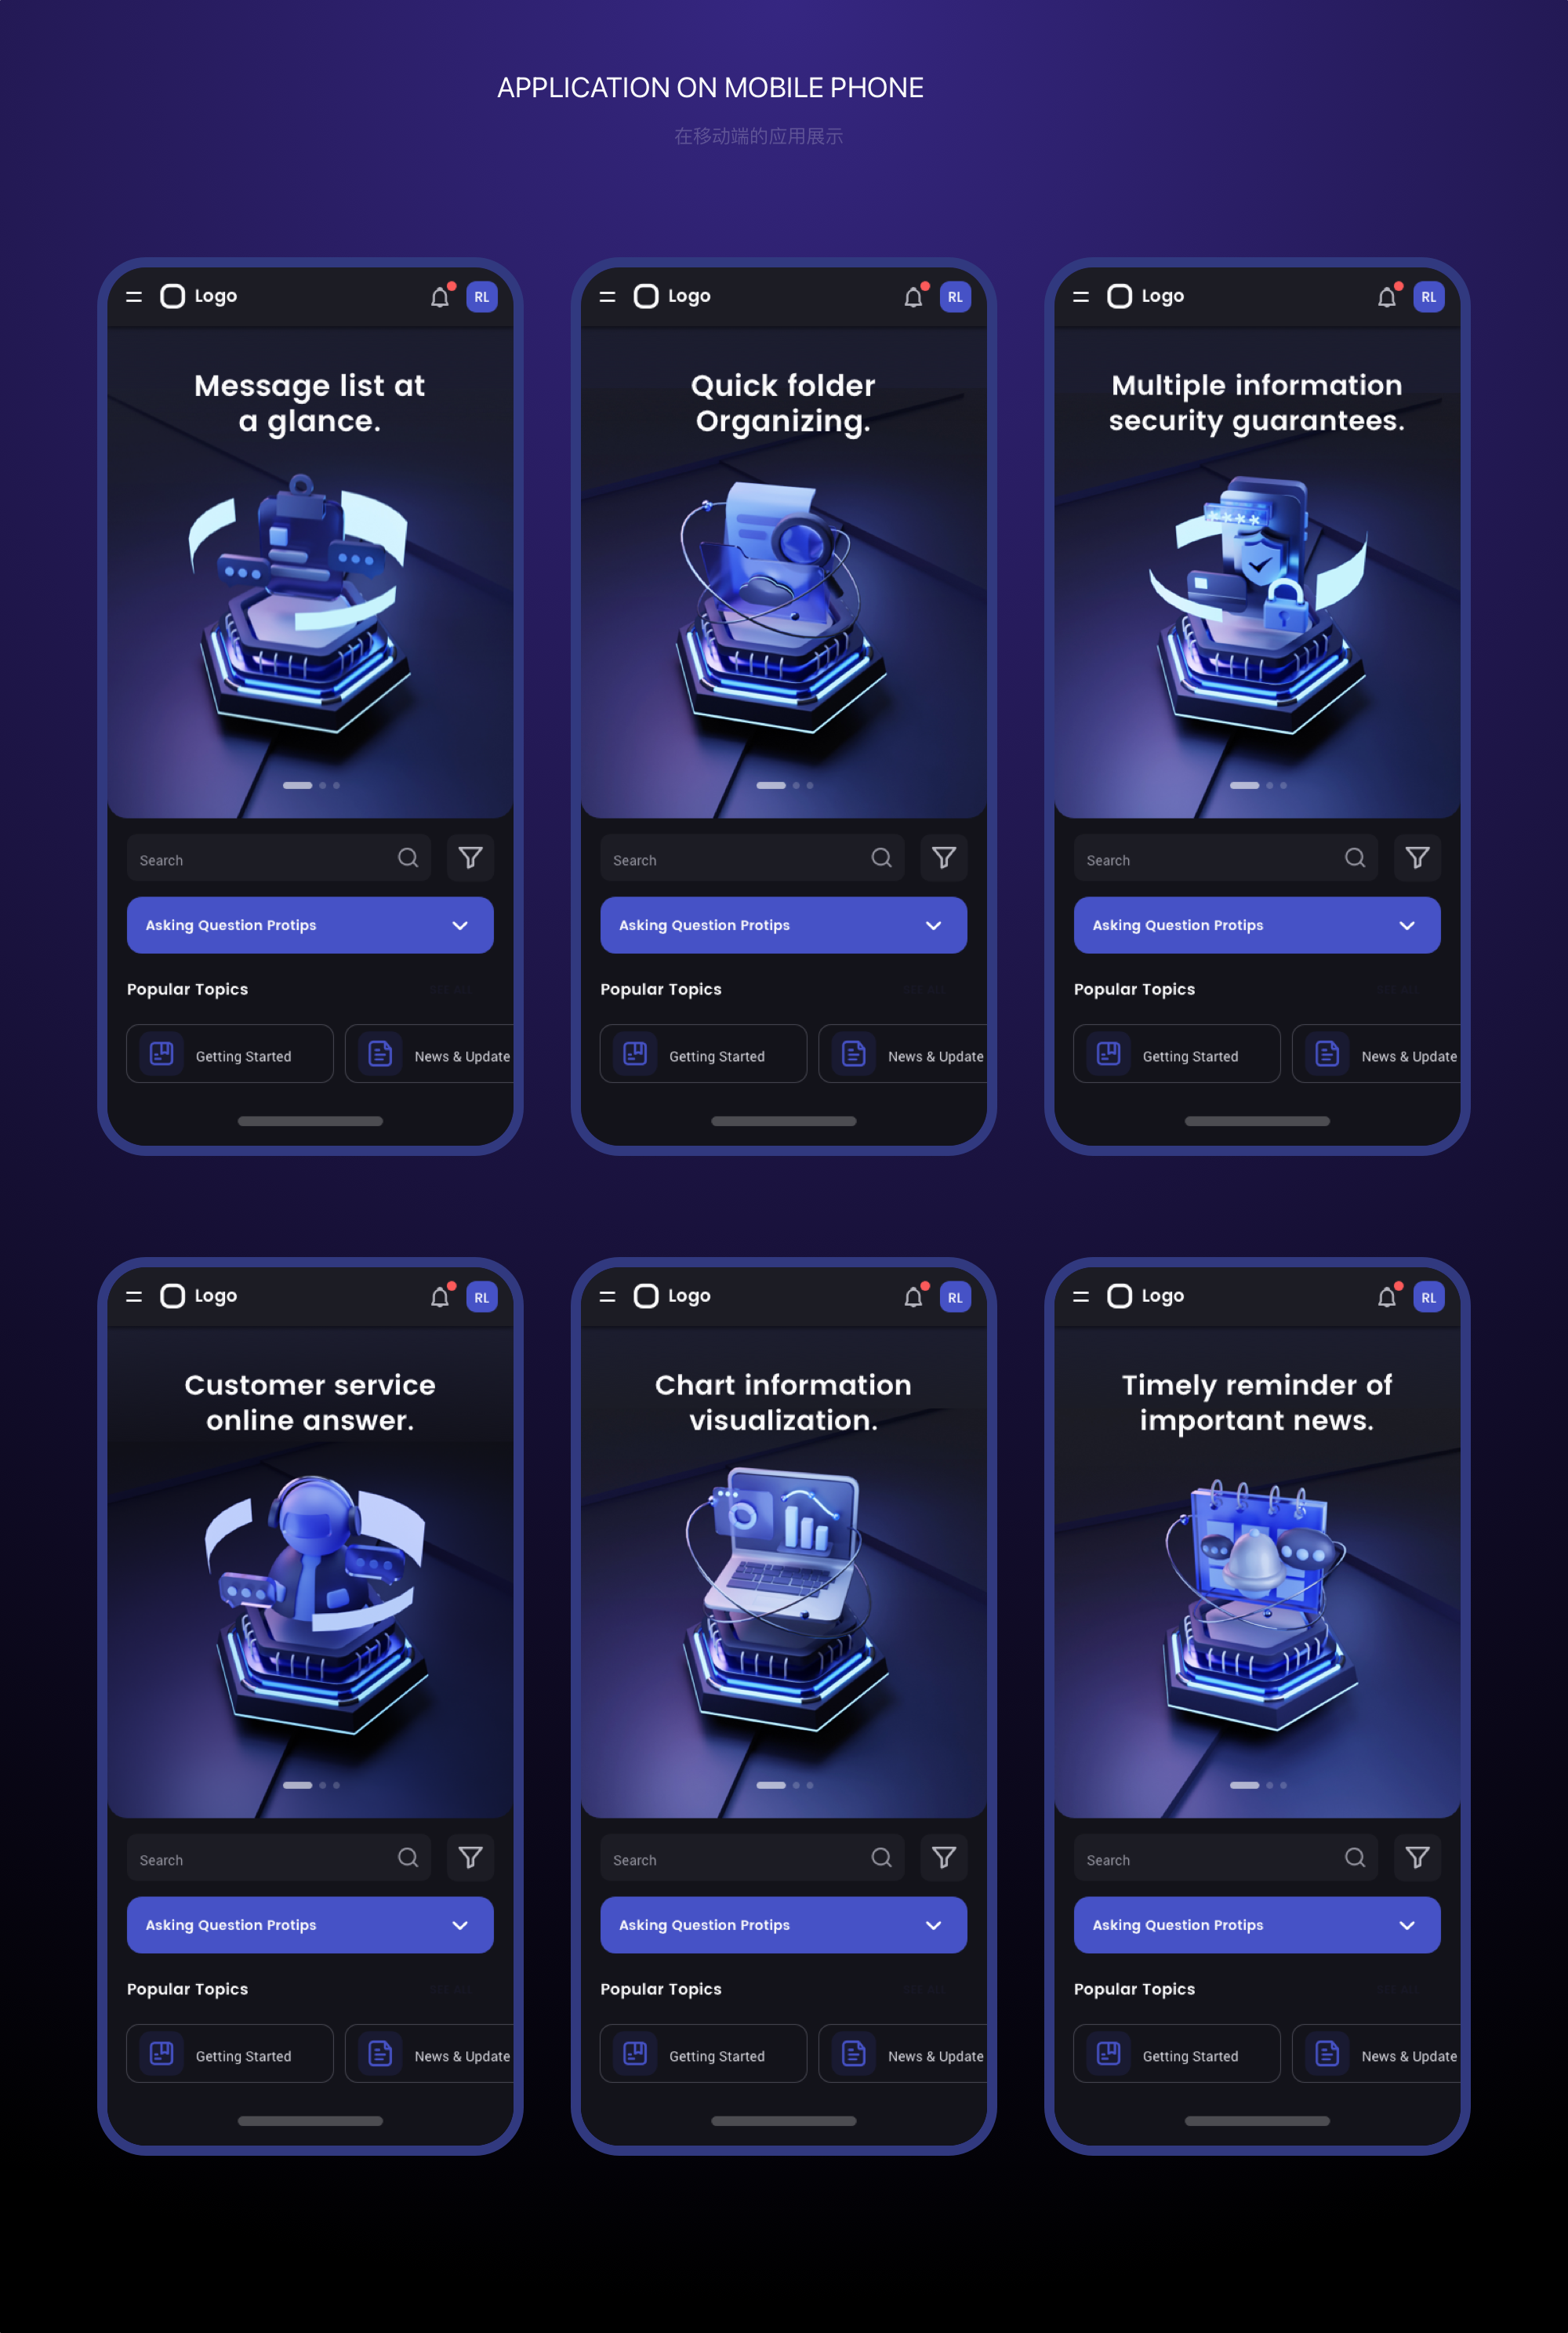
Task: Tap filter icon on Message list phone
Action: pos(470,857)
